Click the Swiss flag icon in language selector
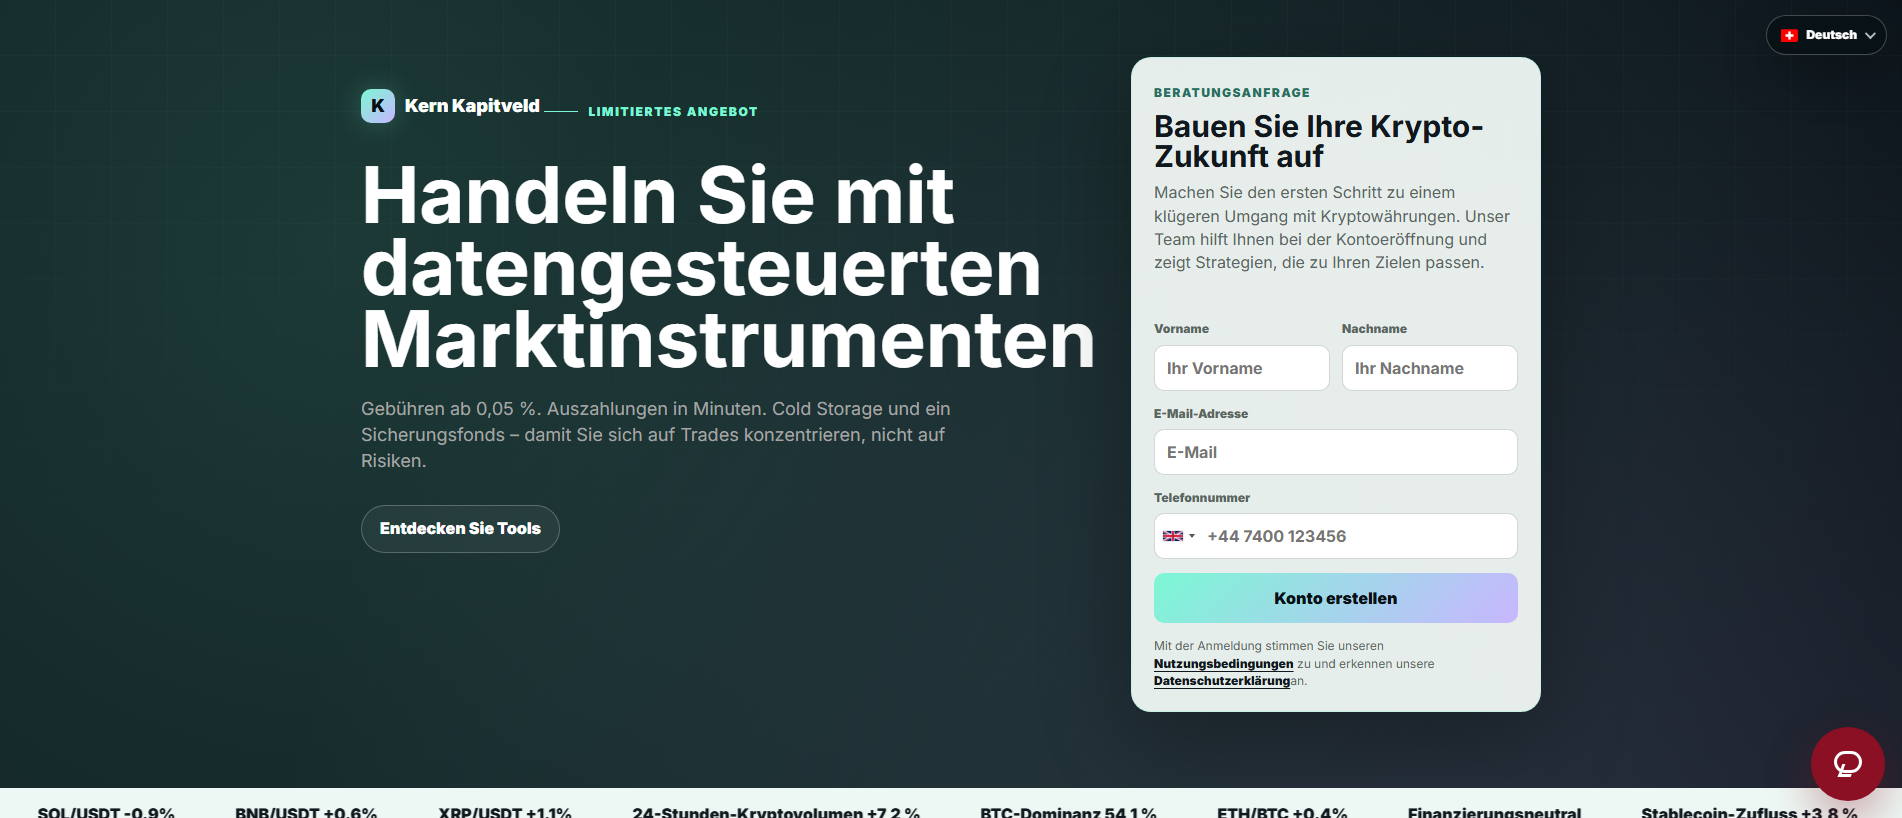 coord(1789,35)
